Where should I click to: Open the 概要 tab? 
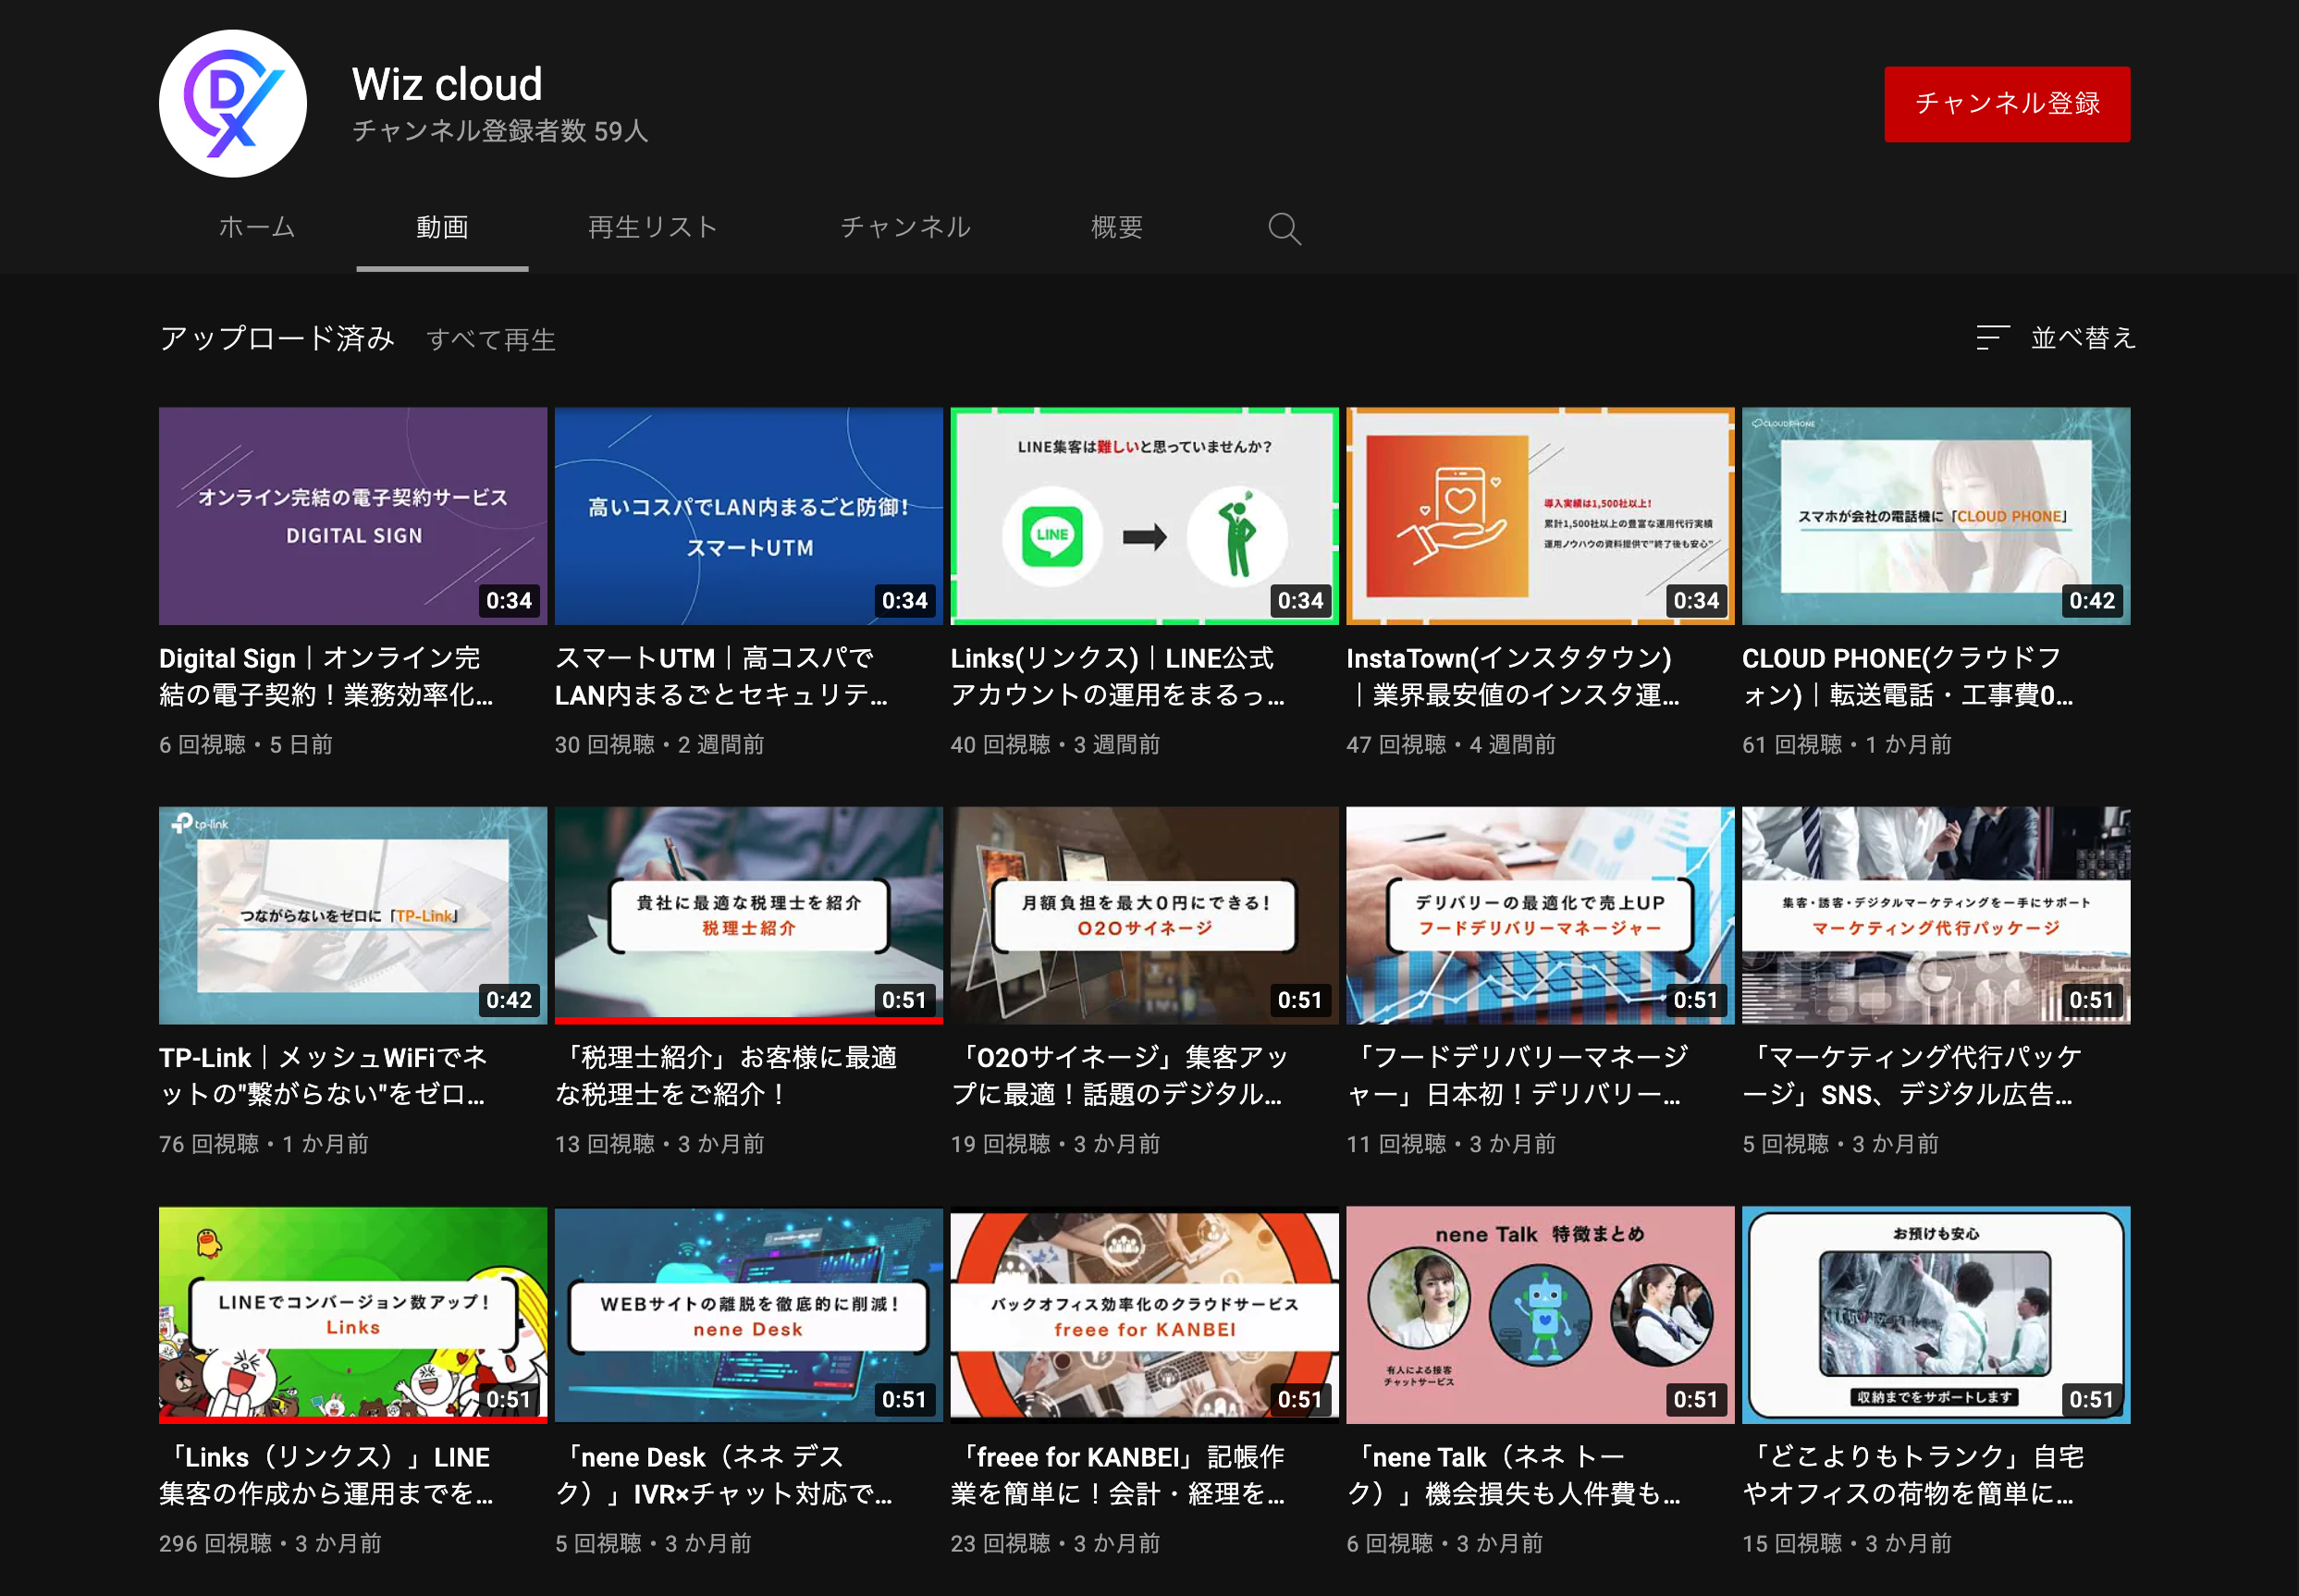coord(1116,228)
